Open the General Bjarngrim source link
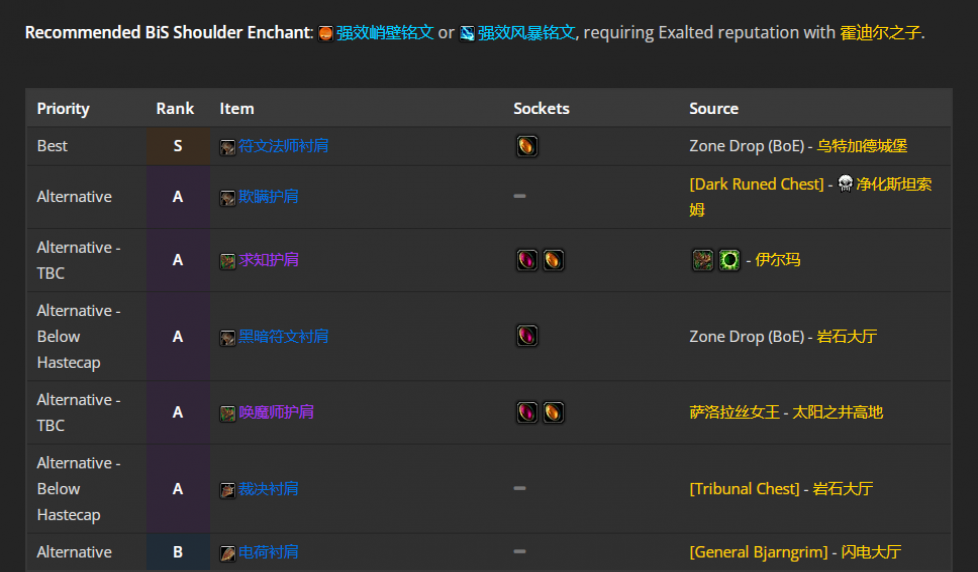 (758, 552)
